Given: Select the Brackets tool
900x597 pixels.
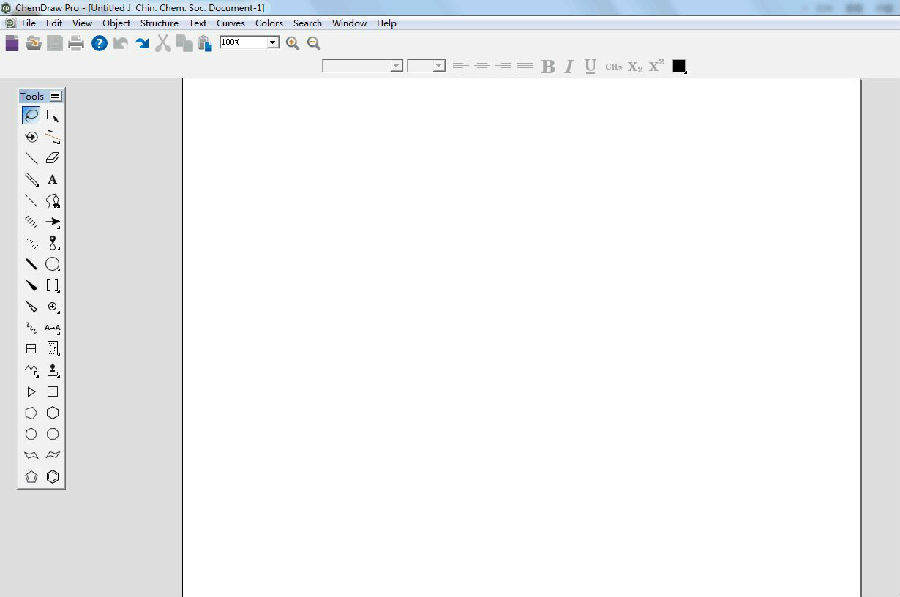Looking at the screenshot, I should point(53,286).
